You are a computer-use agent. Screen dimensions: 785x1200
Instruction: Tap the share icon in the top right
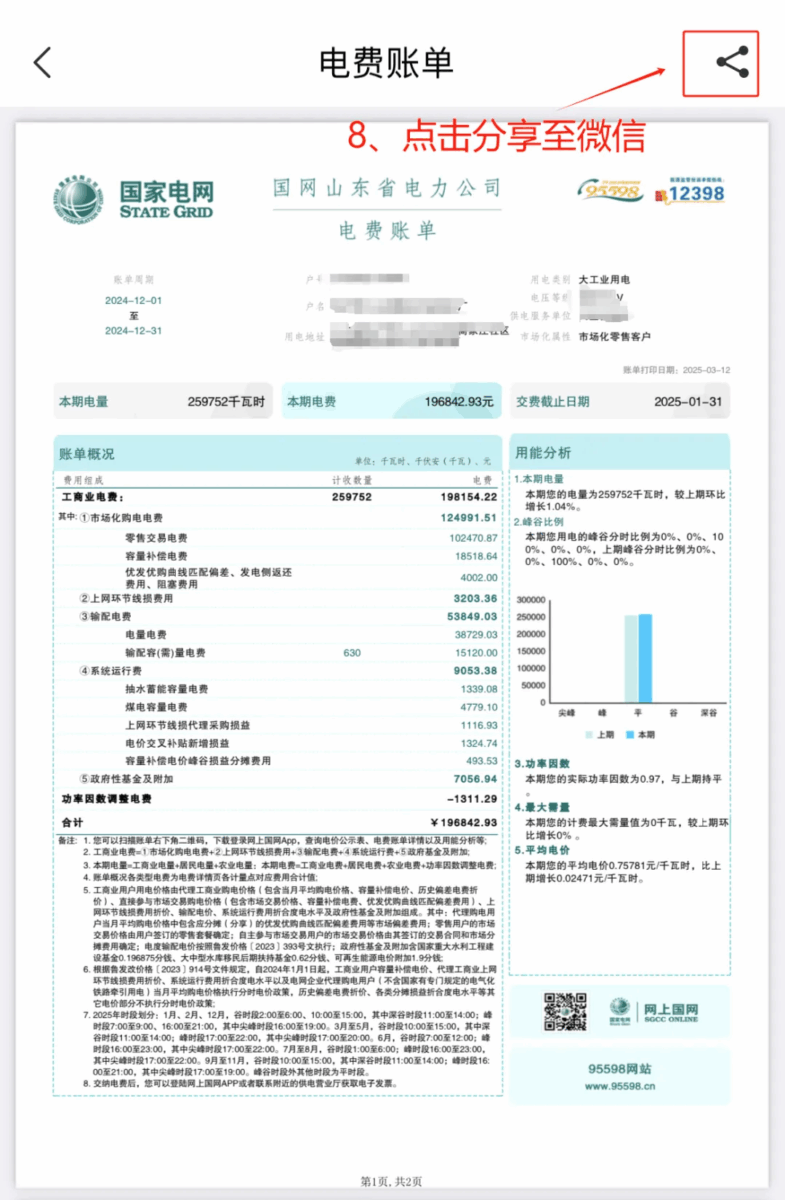coord(732,63)
